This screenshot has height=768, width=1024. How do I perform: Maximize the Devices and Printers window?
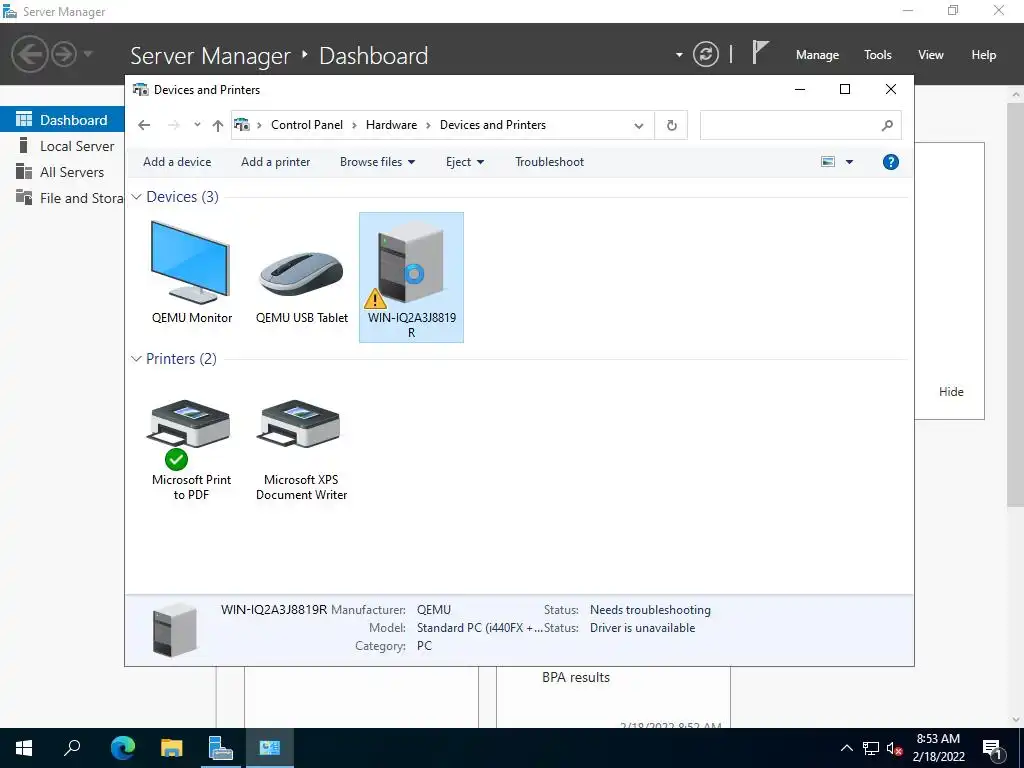point(844,89)
